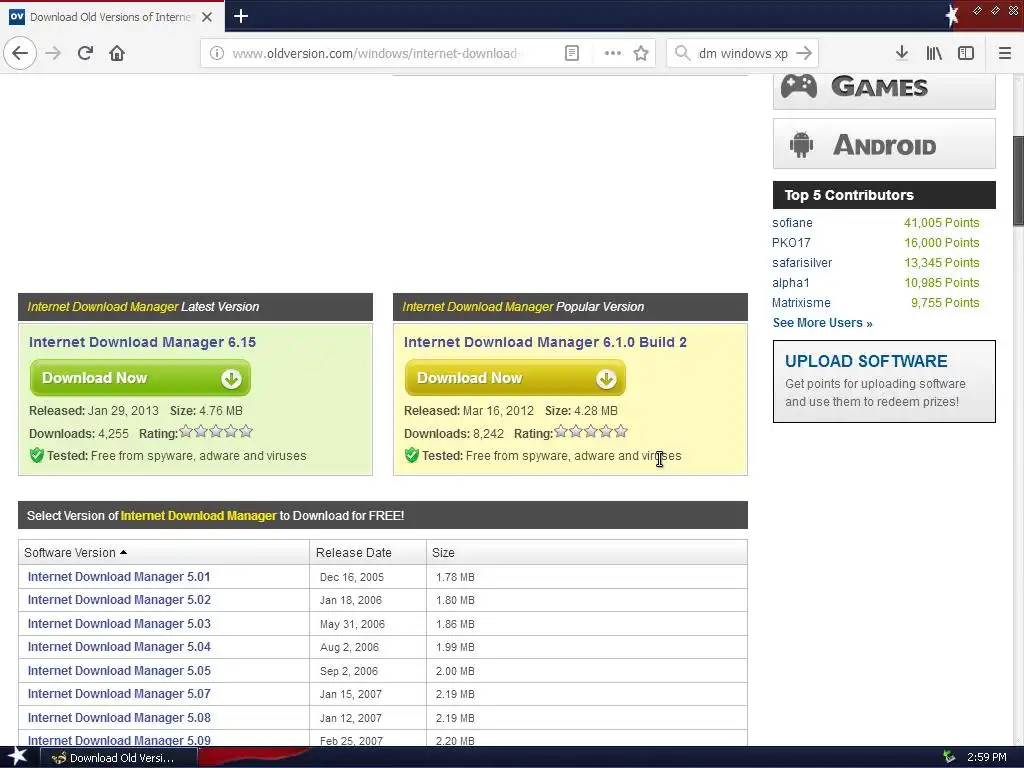Sort by Release Date column
1024x768 pixels.
(x=368, y=552)
